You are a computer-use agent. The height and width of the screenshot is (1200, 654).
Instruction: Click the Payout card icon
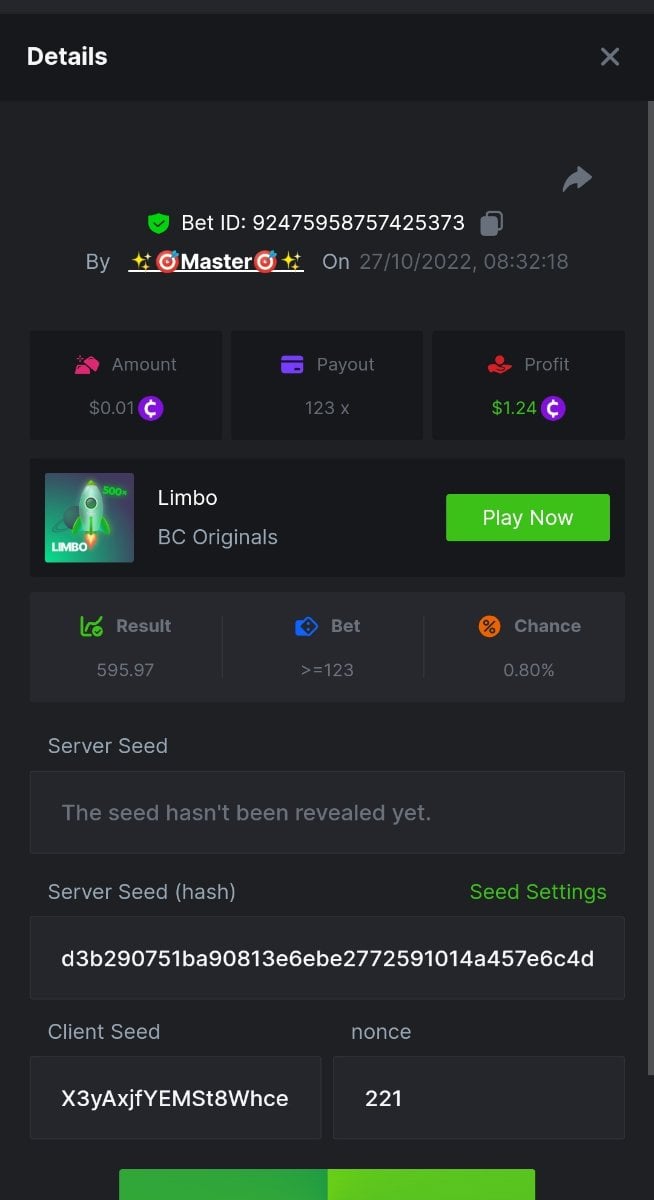click(292, 365)
